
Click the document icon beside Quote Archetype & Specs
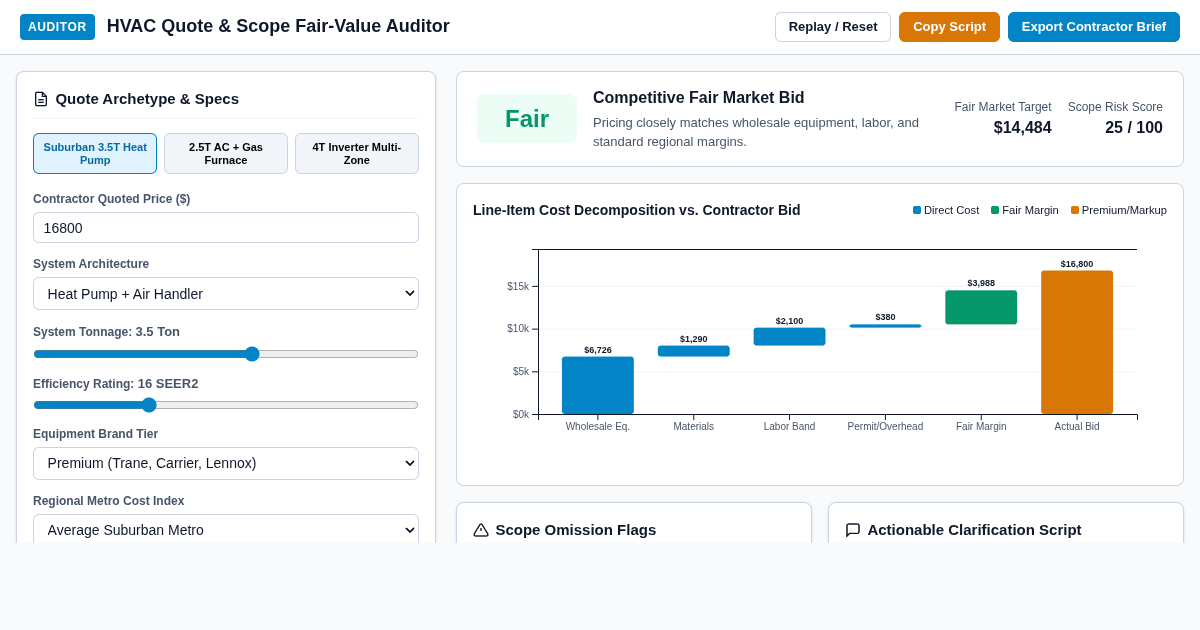click(41, 99)
